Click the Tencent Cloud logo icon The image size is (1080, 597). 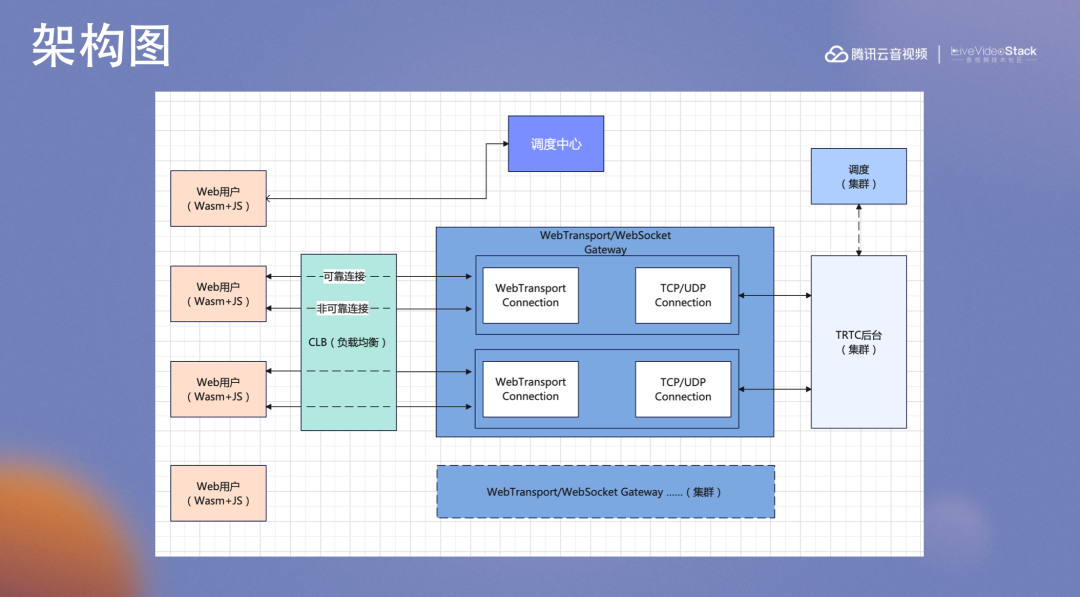click(836, 54)
